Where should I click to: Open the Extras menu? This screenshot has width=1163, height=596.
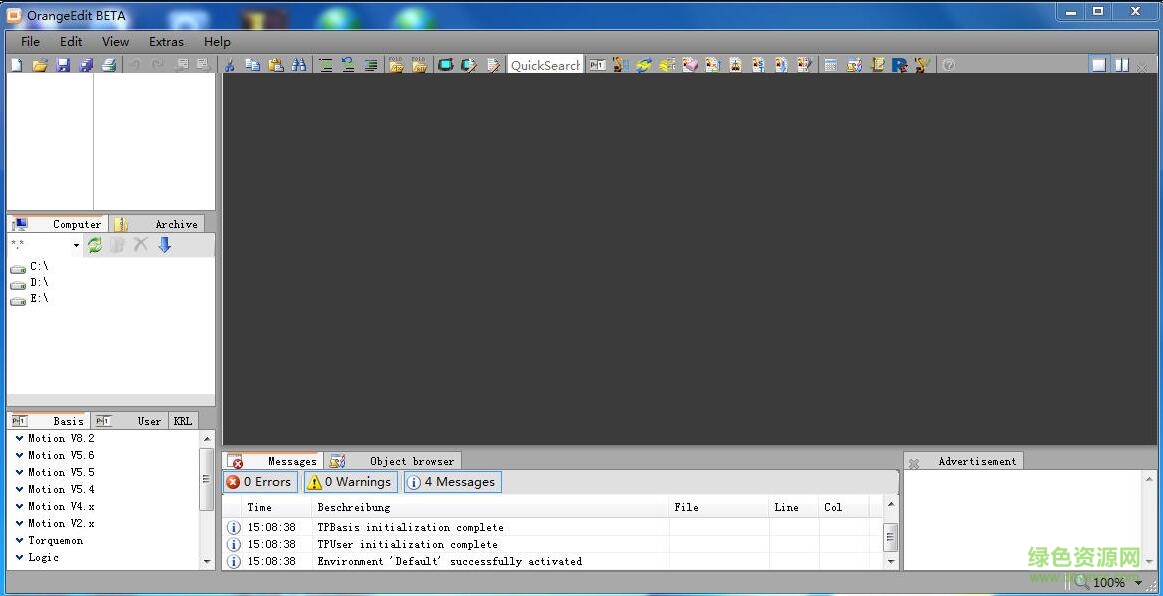166,42
